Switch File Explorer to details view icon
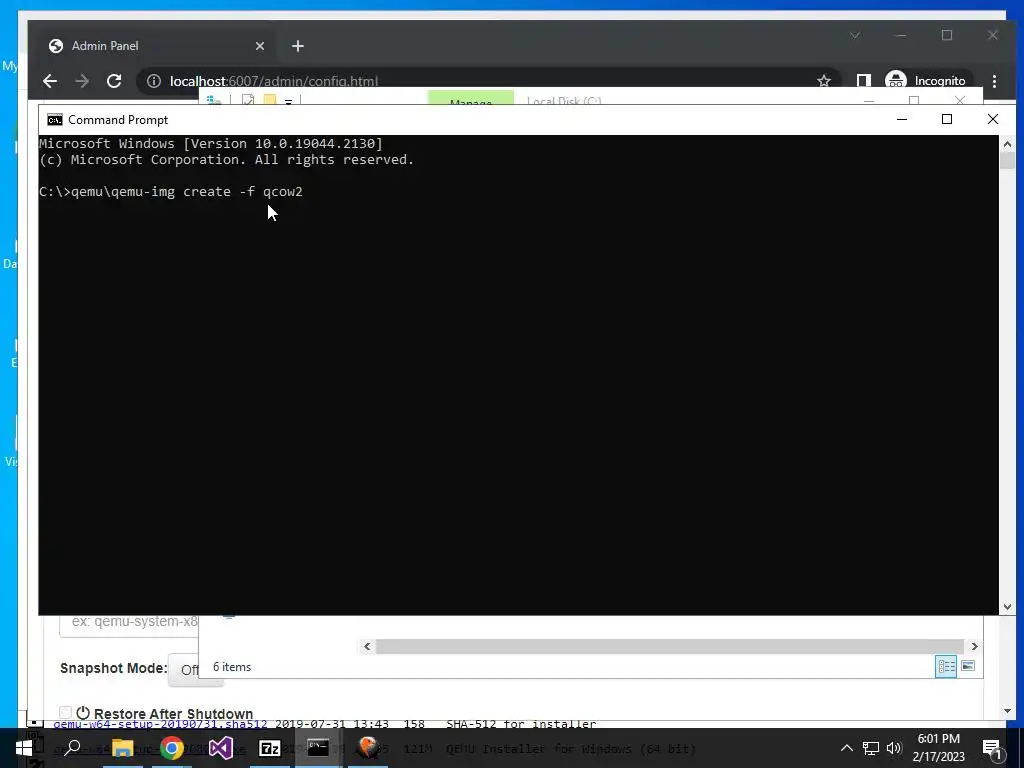 pyautogui.click(x=946, y=666)
